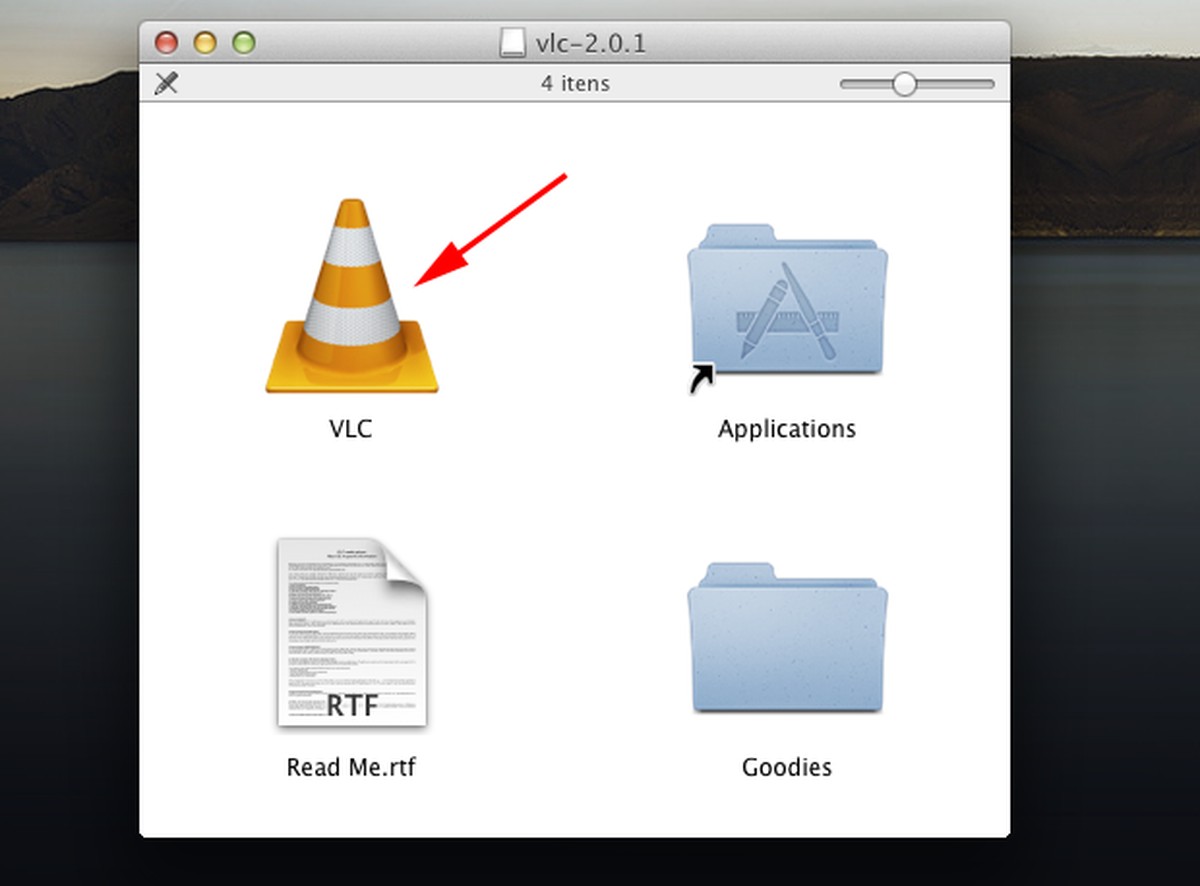Click the vlc-2.0.1 window title
The height and width of the screenshot is (886, 1200).
(x=588, y=43)
